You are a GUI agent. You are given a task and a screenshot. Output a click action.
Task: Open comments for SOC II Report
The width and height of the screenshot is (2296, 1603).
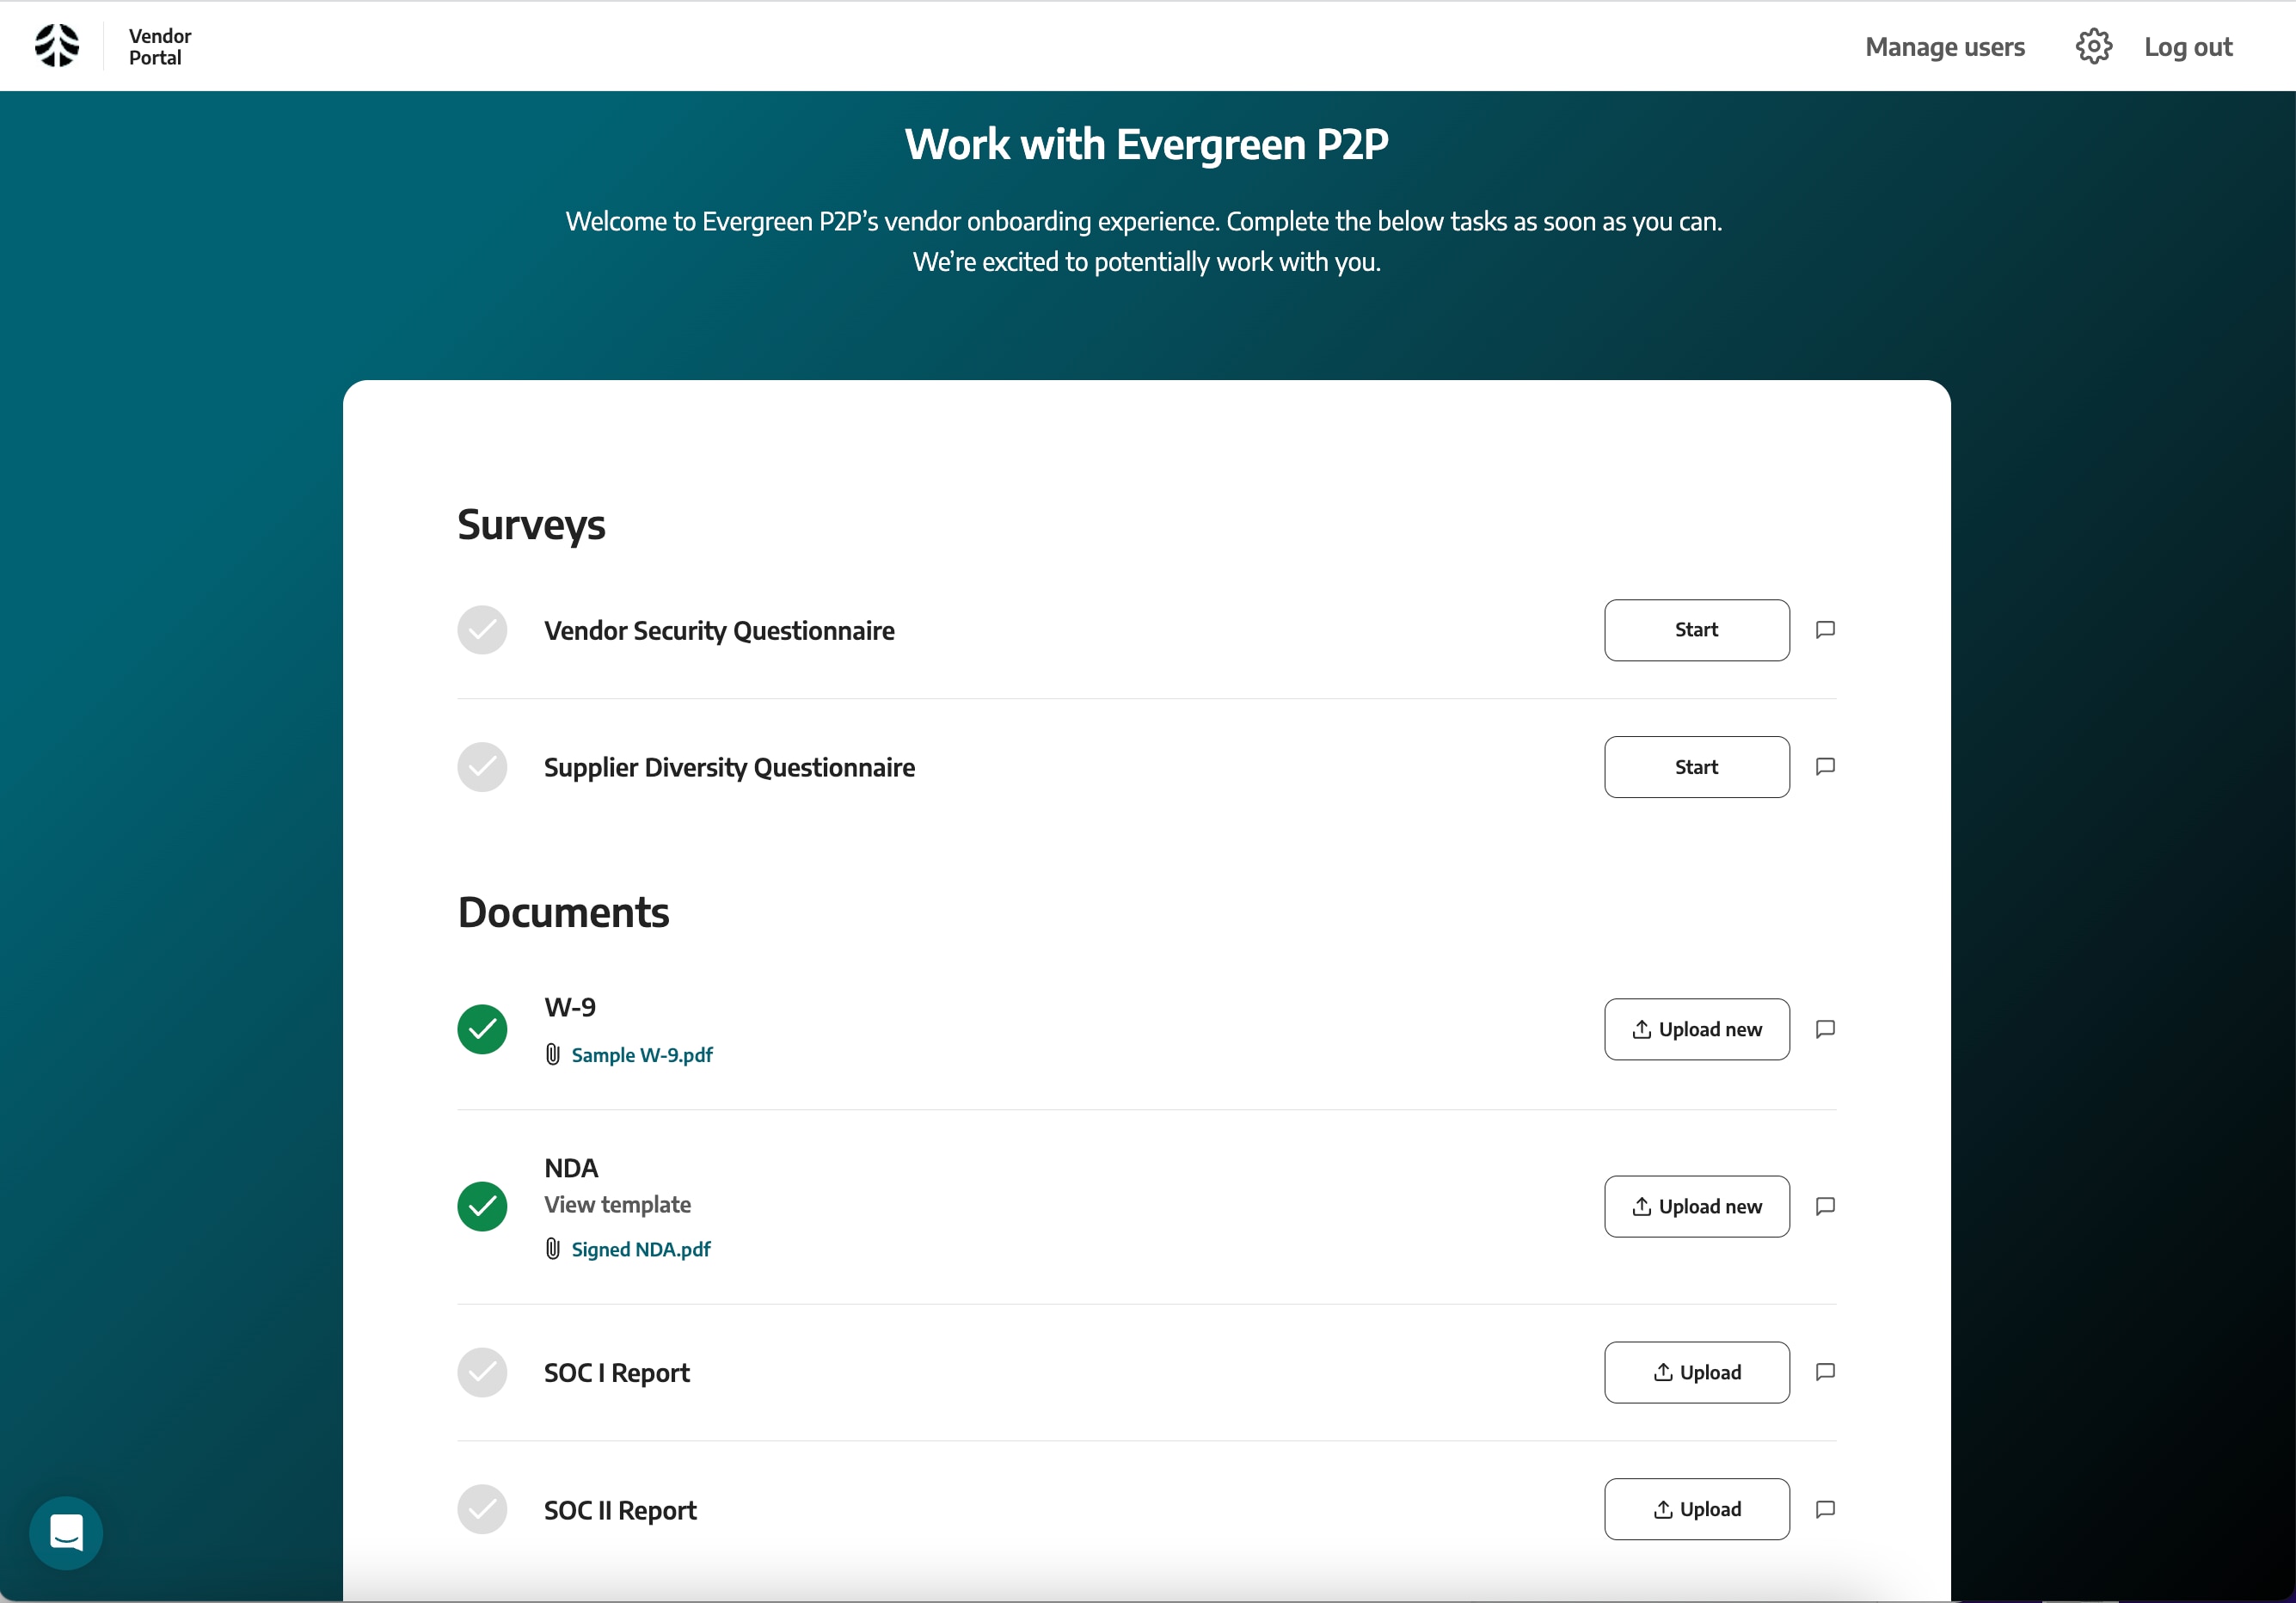click(x=1825, y=1509)
